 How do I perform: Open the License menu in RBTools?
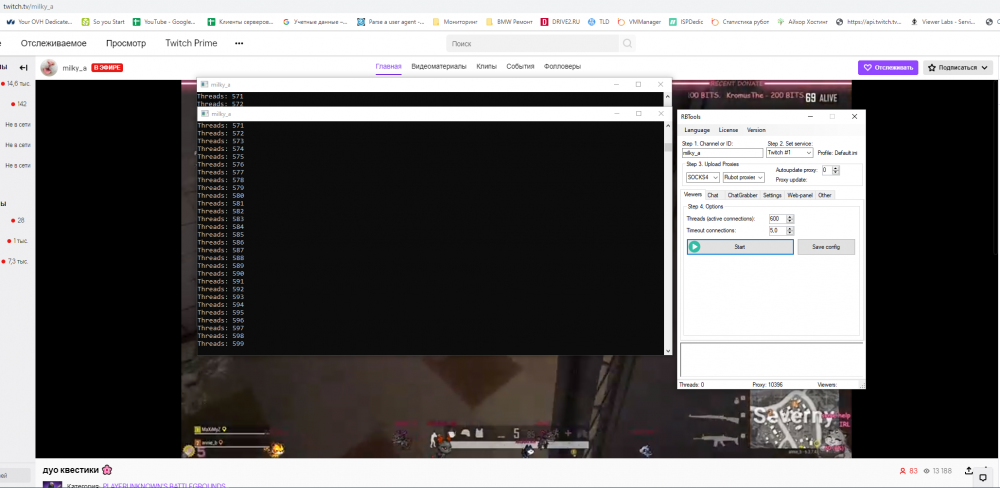click(x=728, y=130)
